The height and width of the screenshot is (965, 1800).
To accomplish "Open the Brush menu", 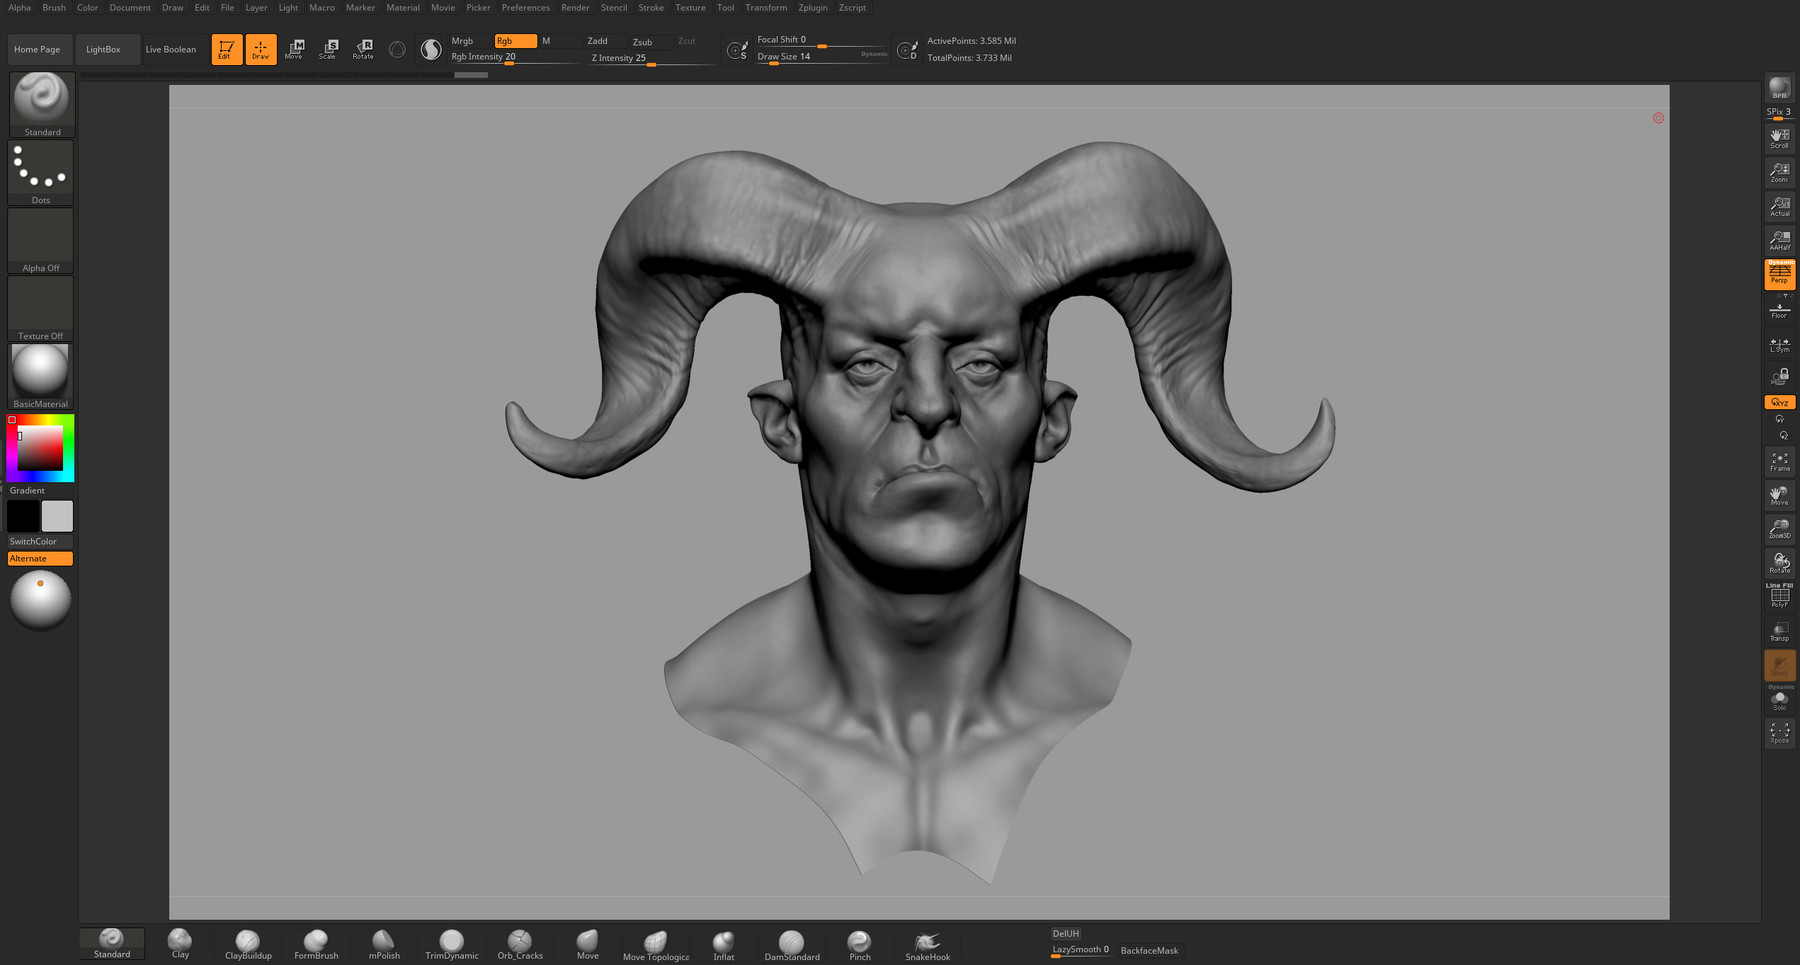I will 53,7.
